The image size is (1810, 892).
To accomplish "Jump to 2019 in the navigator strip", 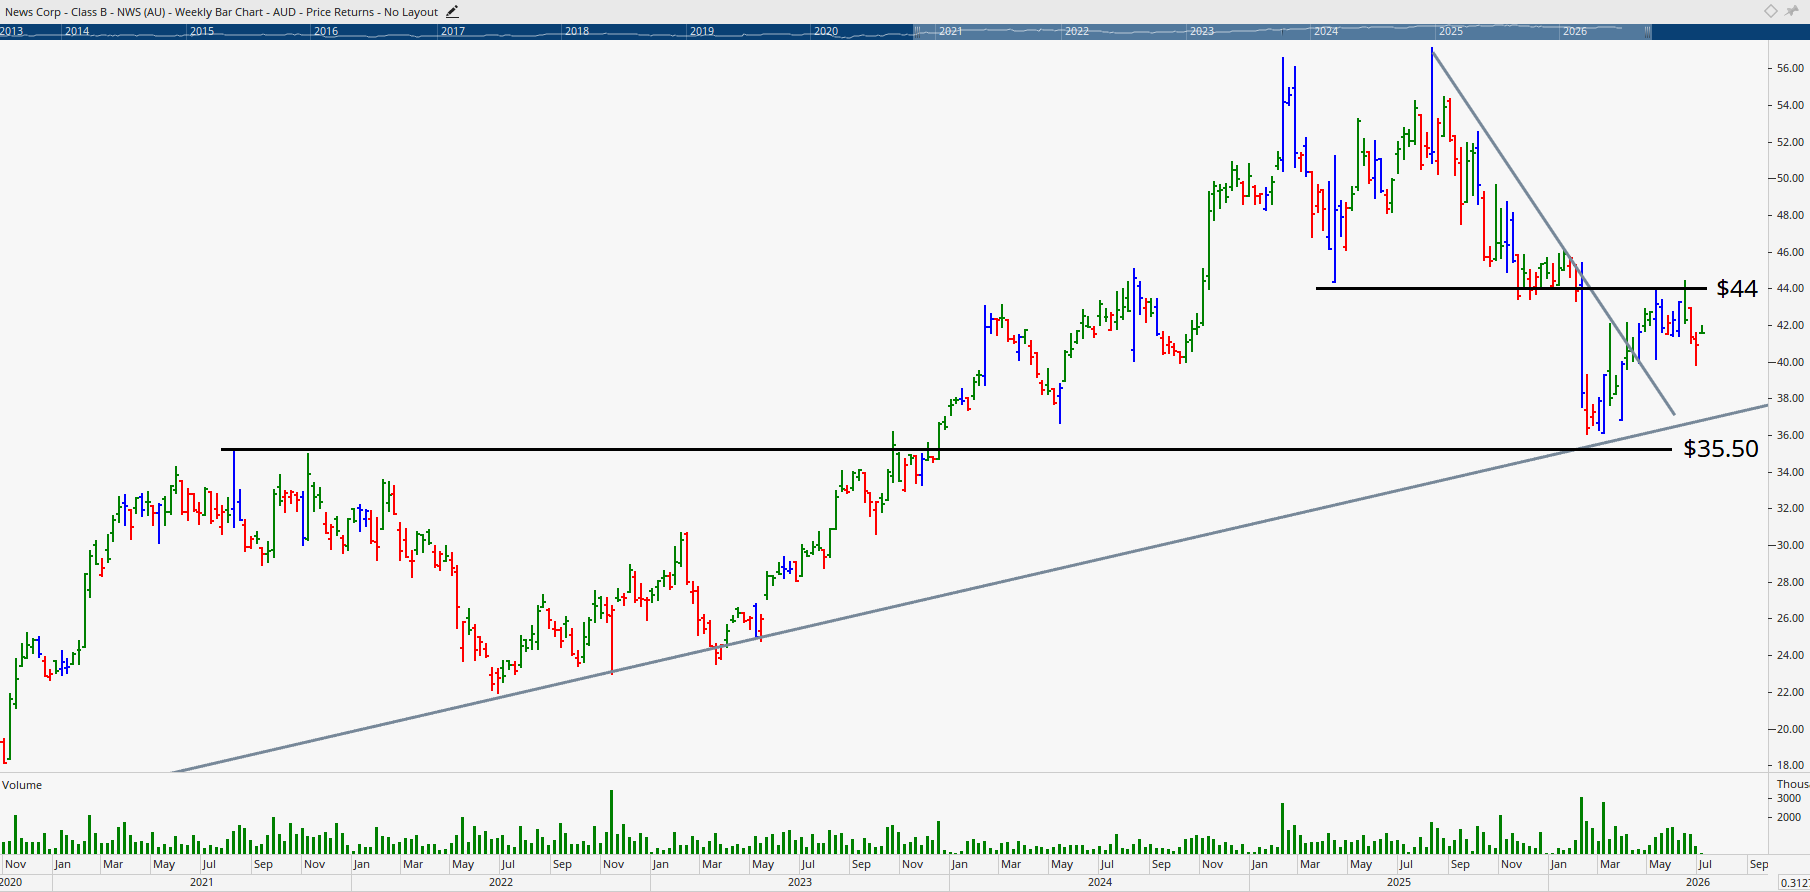I will 702,32.
